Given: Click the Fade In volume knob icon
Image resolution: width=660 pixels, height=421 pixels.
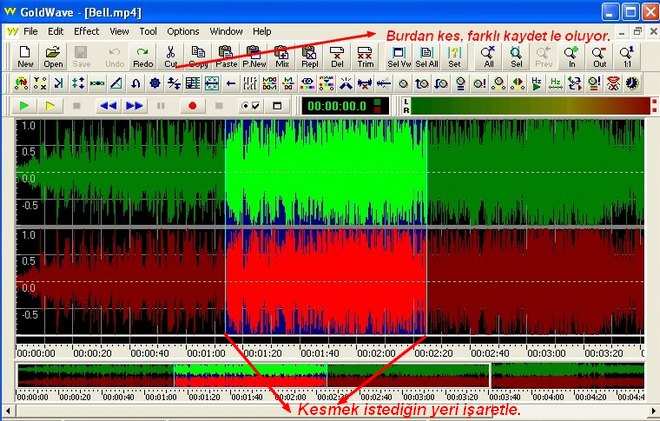Looking at the screenshot, I should click(x=422, y=83).
